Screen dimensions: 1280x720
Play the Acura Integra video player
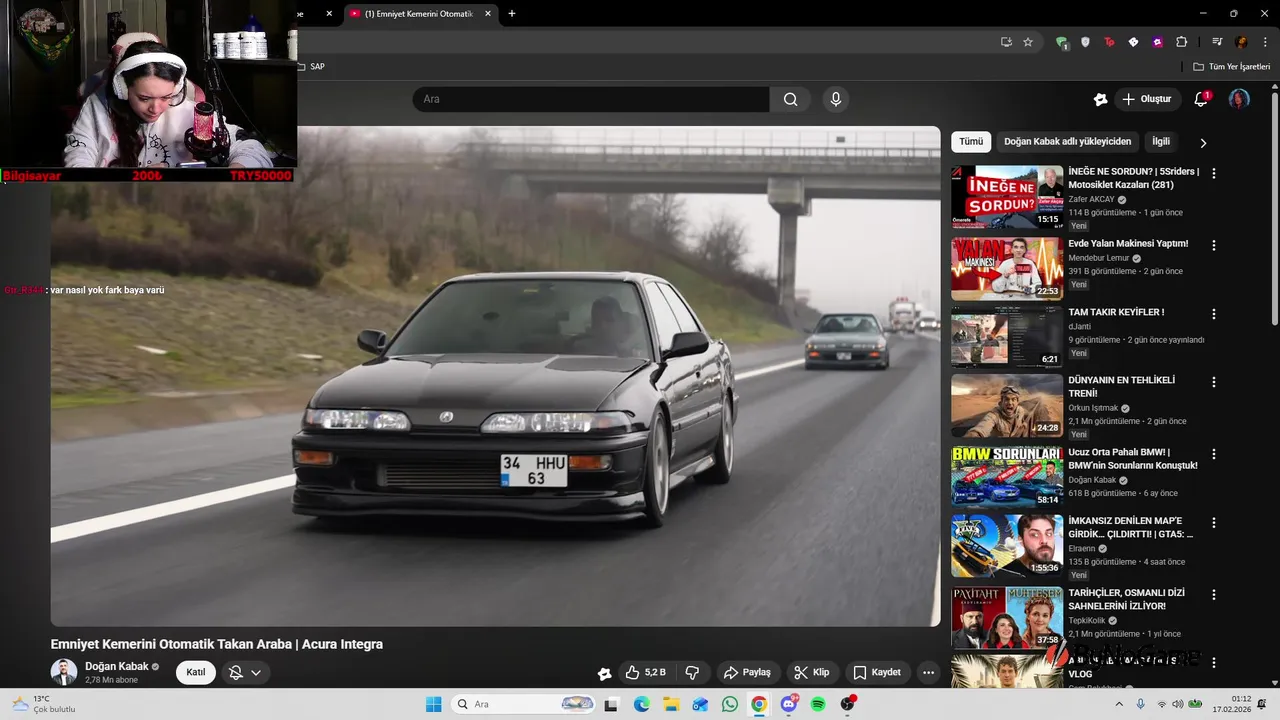point(496,376)
